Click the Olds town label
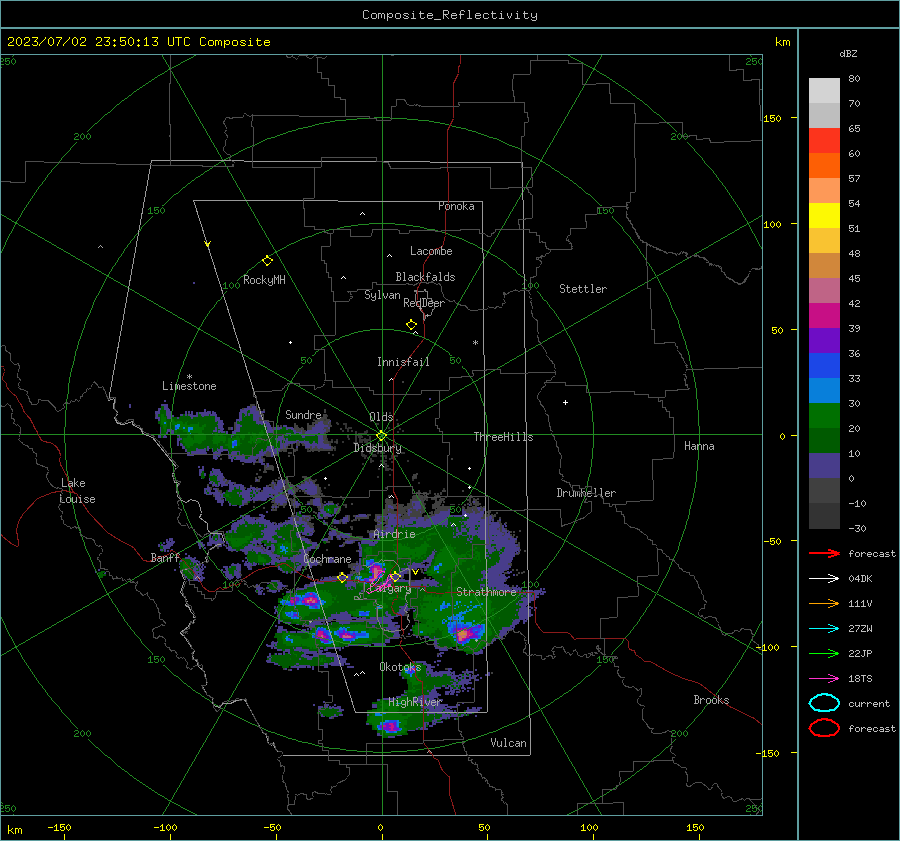 click(381, 417)
